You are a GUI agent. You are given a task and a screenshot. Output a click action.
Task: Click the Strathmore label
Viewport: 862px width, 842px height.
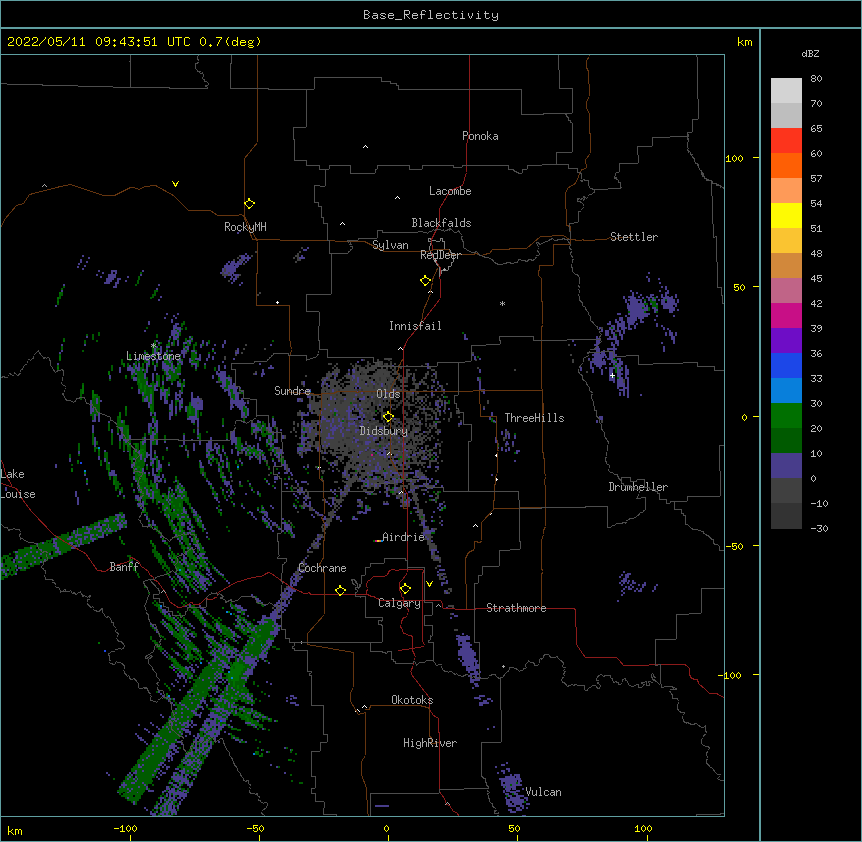pos(516,608)
